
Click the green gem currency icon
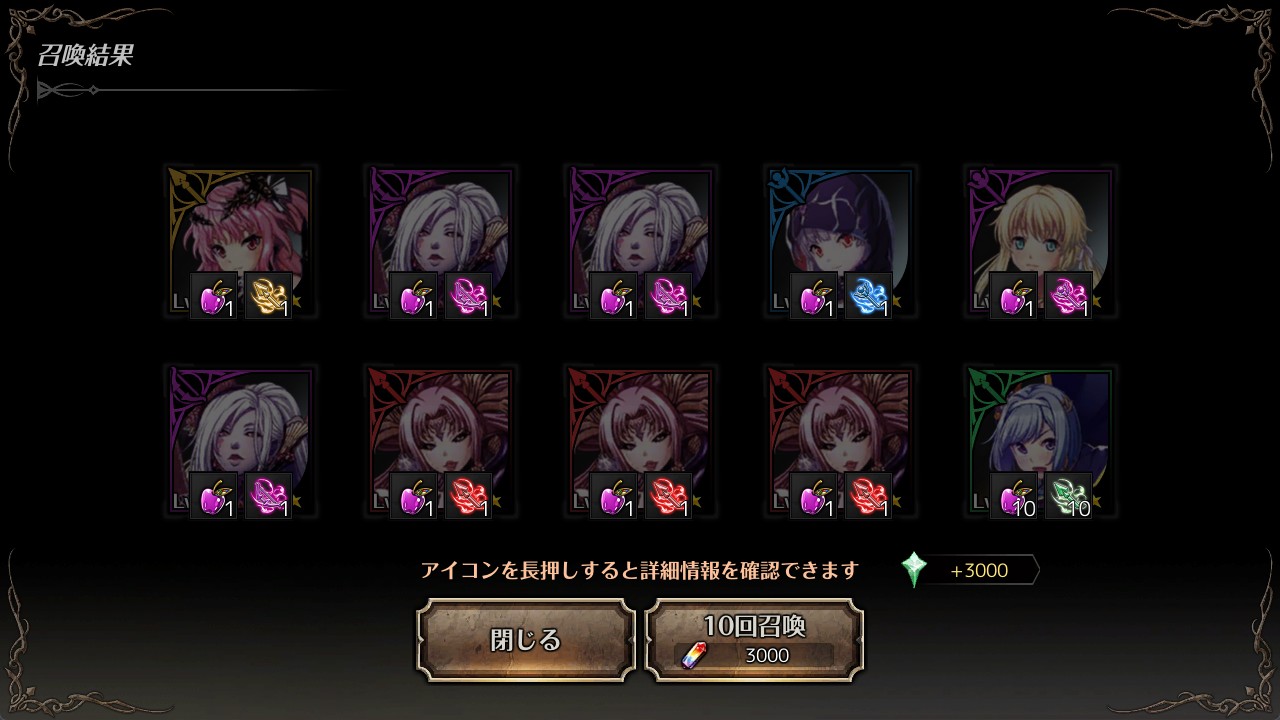pyautogui.click(x=914, y=570)
